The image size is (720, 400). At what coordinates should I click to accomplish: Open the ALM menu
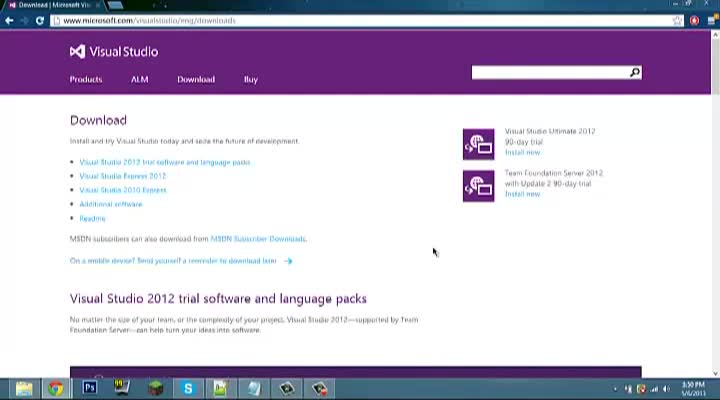pyautogui.click(x=140, y=79)
